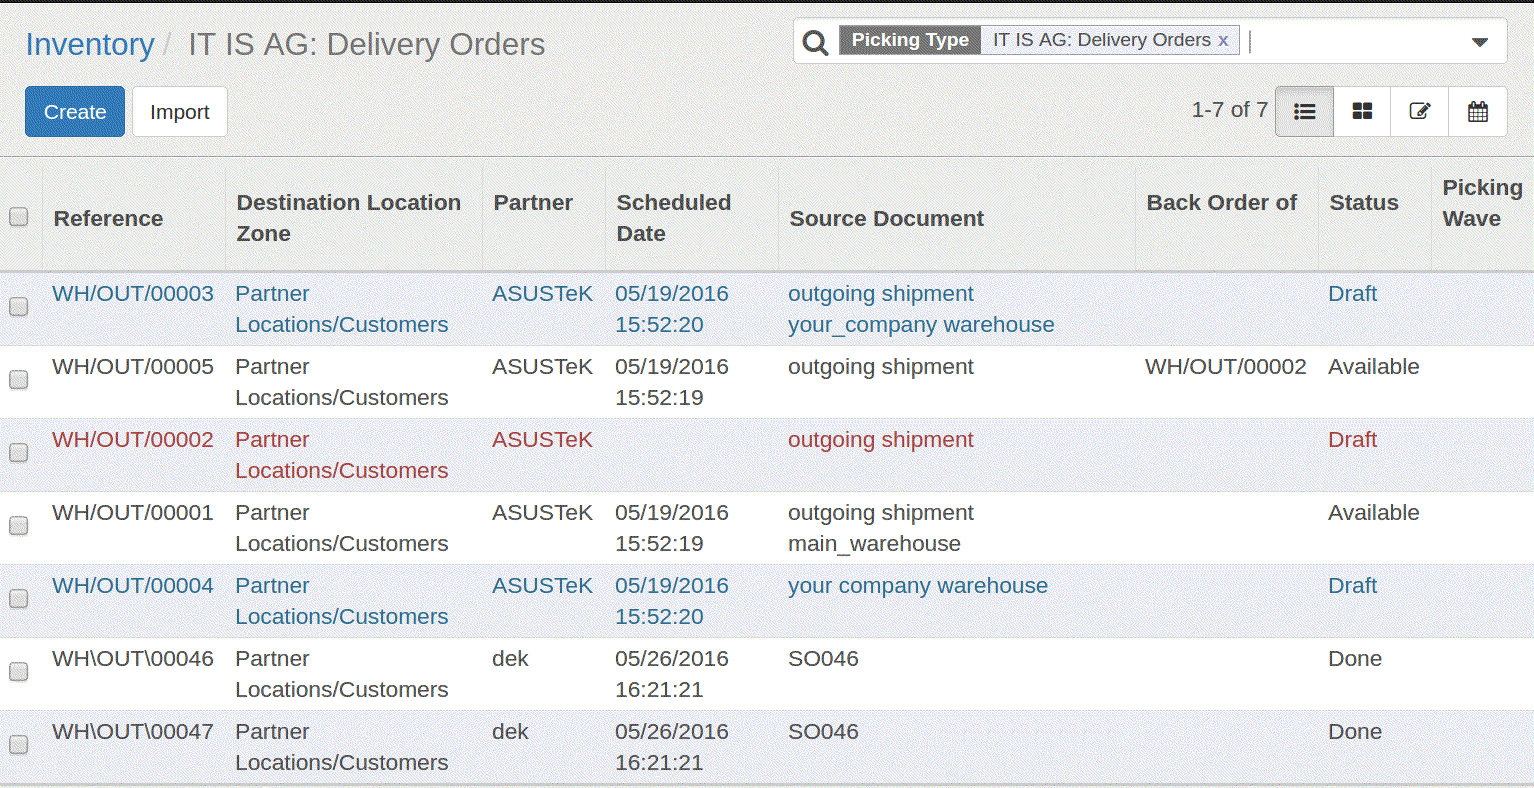
Task: Open record WH\OUT\00047
Action: click(133, 732)
